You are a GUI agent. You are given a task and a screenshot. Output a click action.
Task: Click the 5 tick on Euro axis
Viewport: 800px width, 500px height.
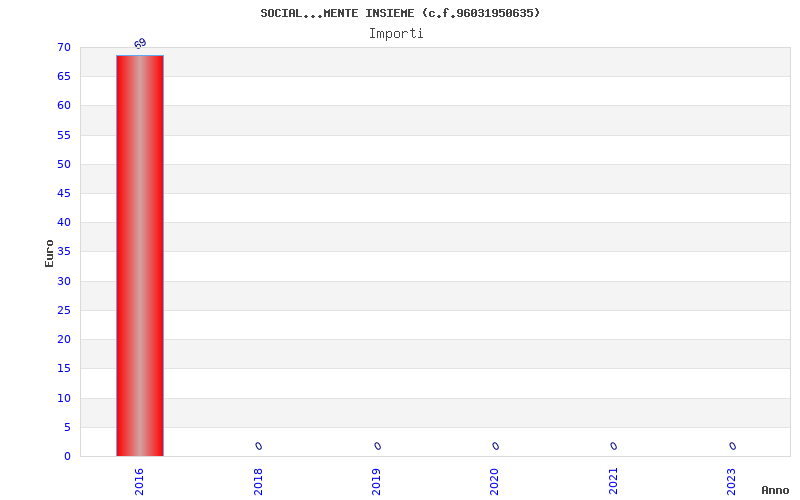[67, 428]
